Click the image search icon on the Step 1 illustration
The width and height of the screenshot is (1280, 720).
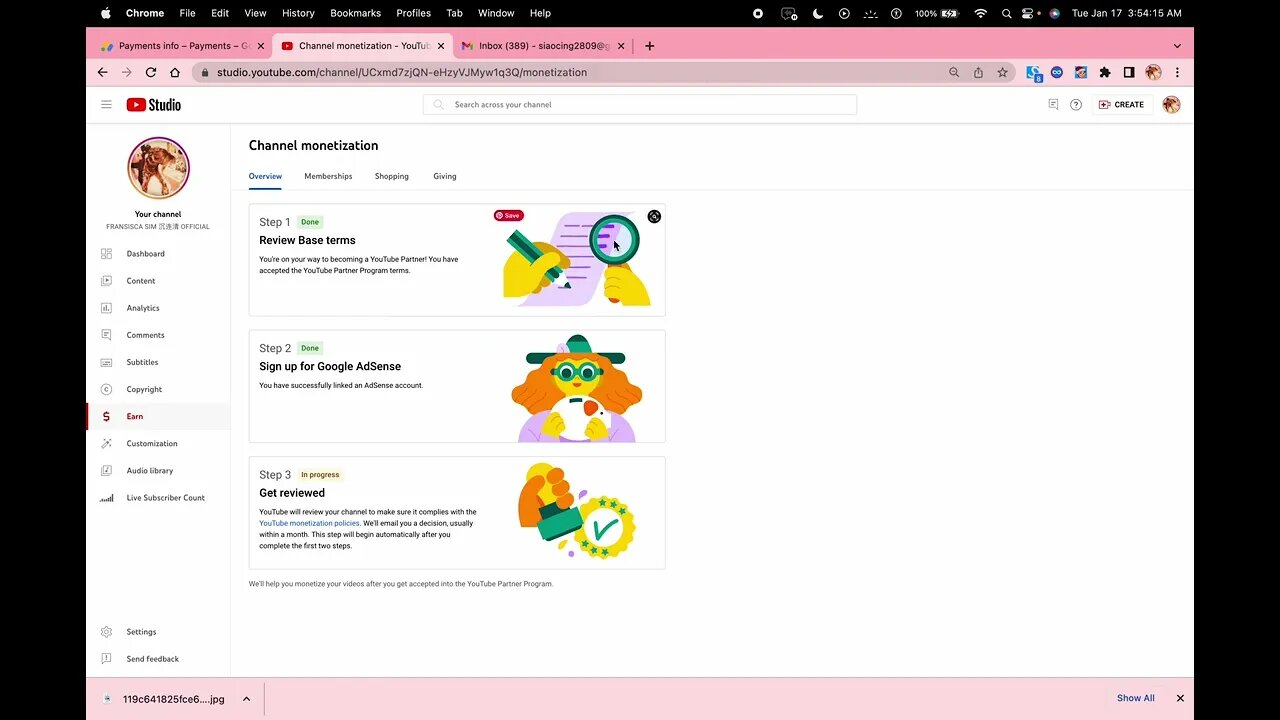click(x=654, y=216)
